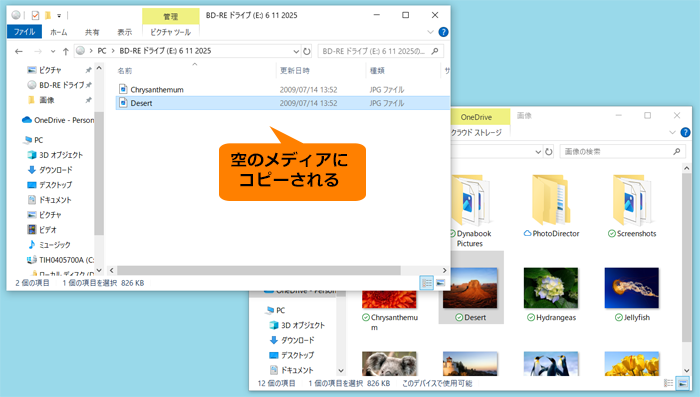
Task: Select OneDrive tab in the 画像 window
Action: [476, 117]
